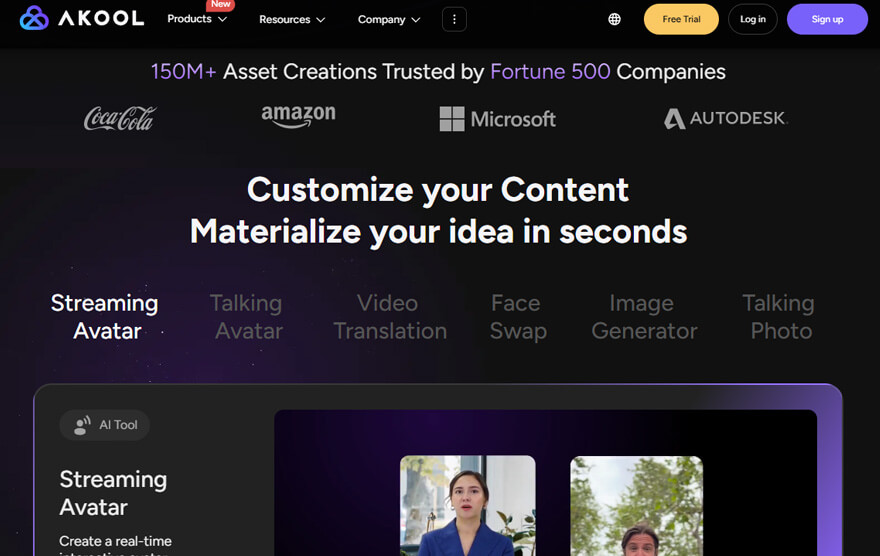Select the Face Swap tab
Image resolution: width=880 pixels, height=556 pixels.
pyautogui.click(x=517, y=316)
